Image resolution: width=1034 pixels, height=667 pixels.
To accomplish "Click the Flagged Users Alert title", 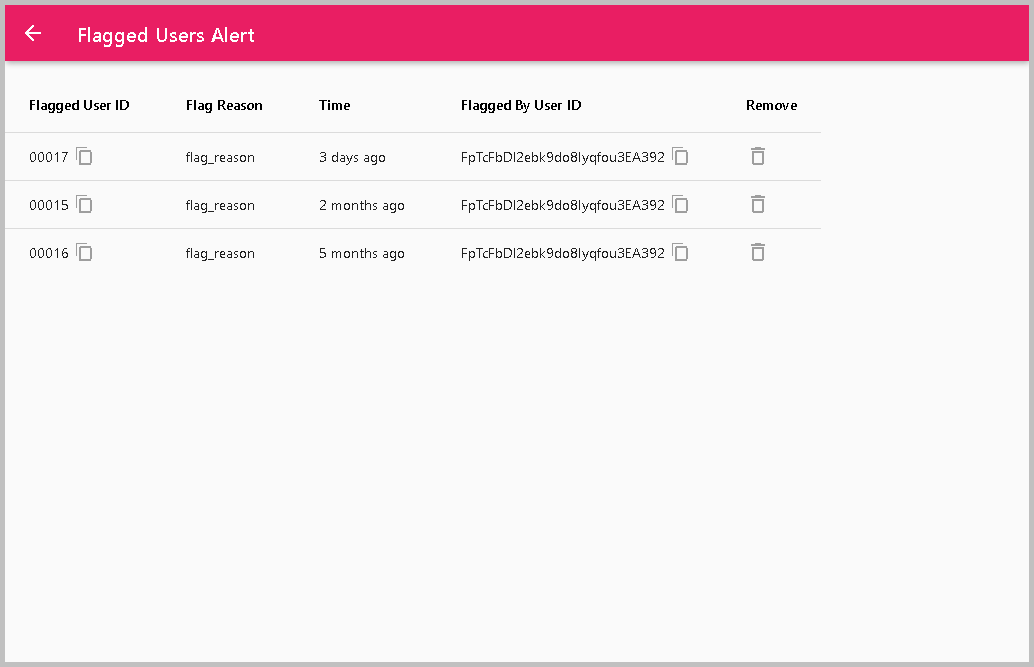I will [166, 35].
